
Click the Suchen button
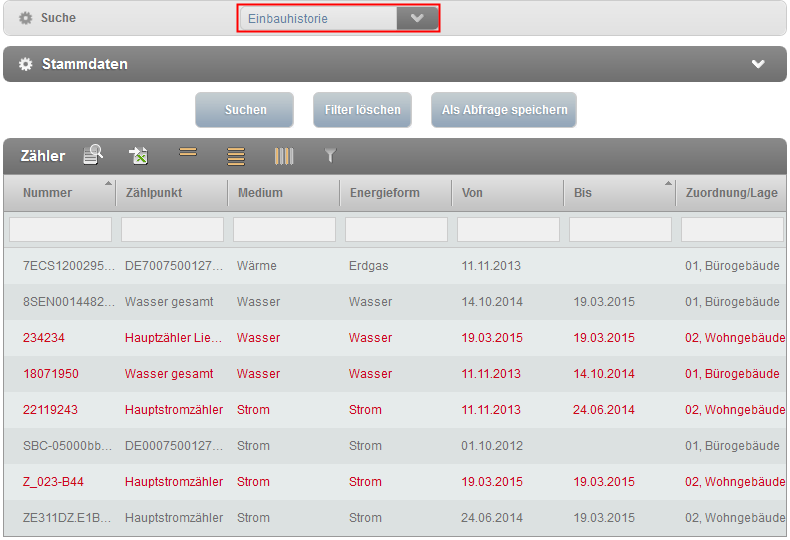[245, 110]
